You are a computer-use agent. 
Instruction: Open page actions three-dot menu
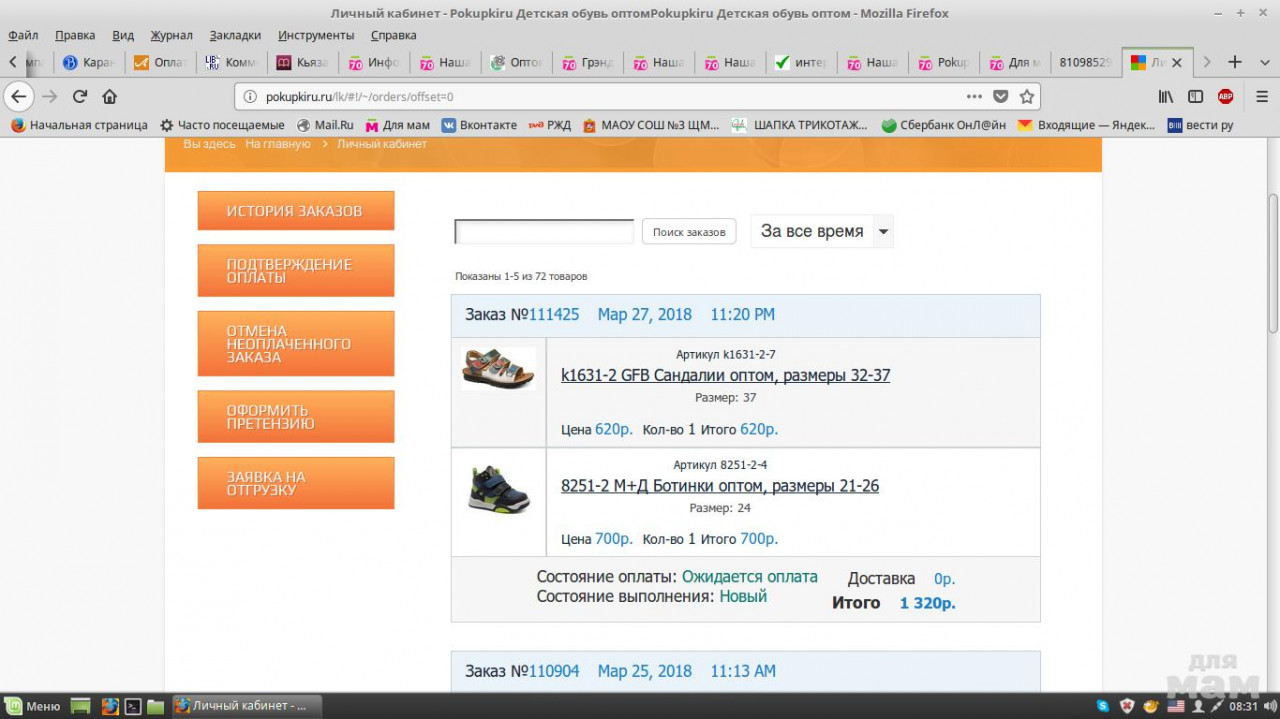click(974, 97)
